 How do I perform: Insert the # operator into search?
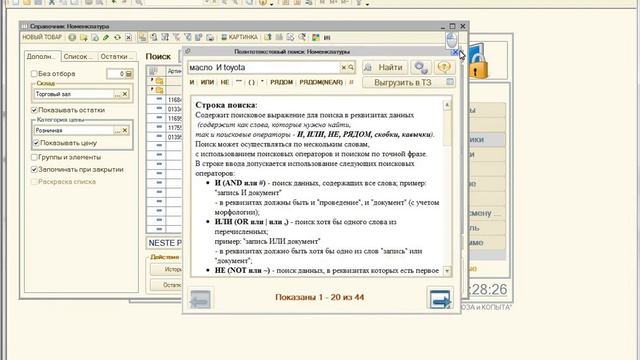coord(351,82)
